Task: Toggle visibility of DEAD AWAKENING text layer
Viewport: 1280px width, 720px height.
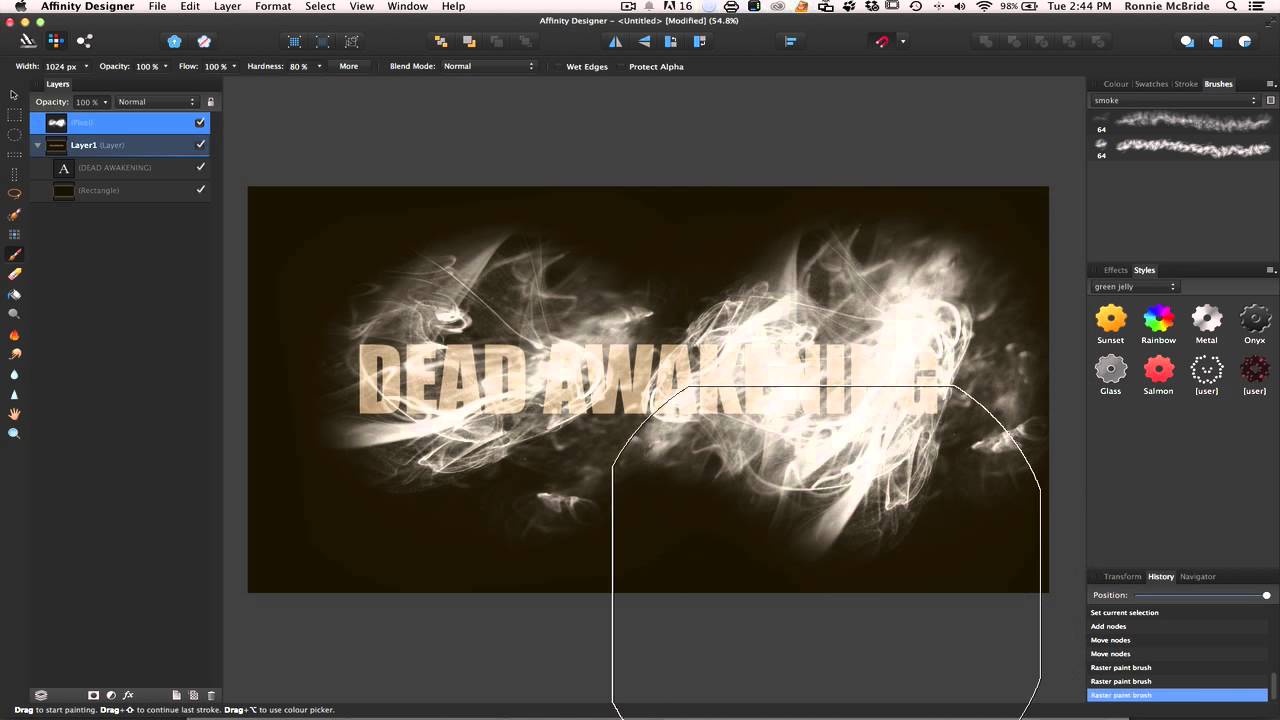Action: 200,167
